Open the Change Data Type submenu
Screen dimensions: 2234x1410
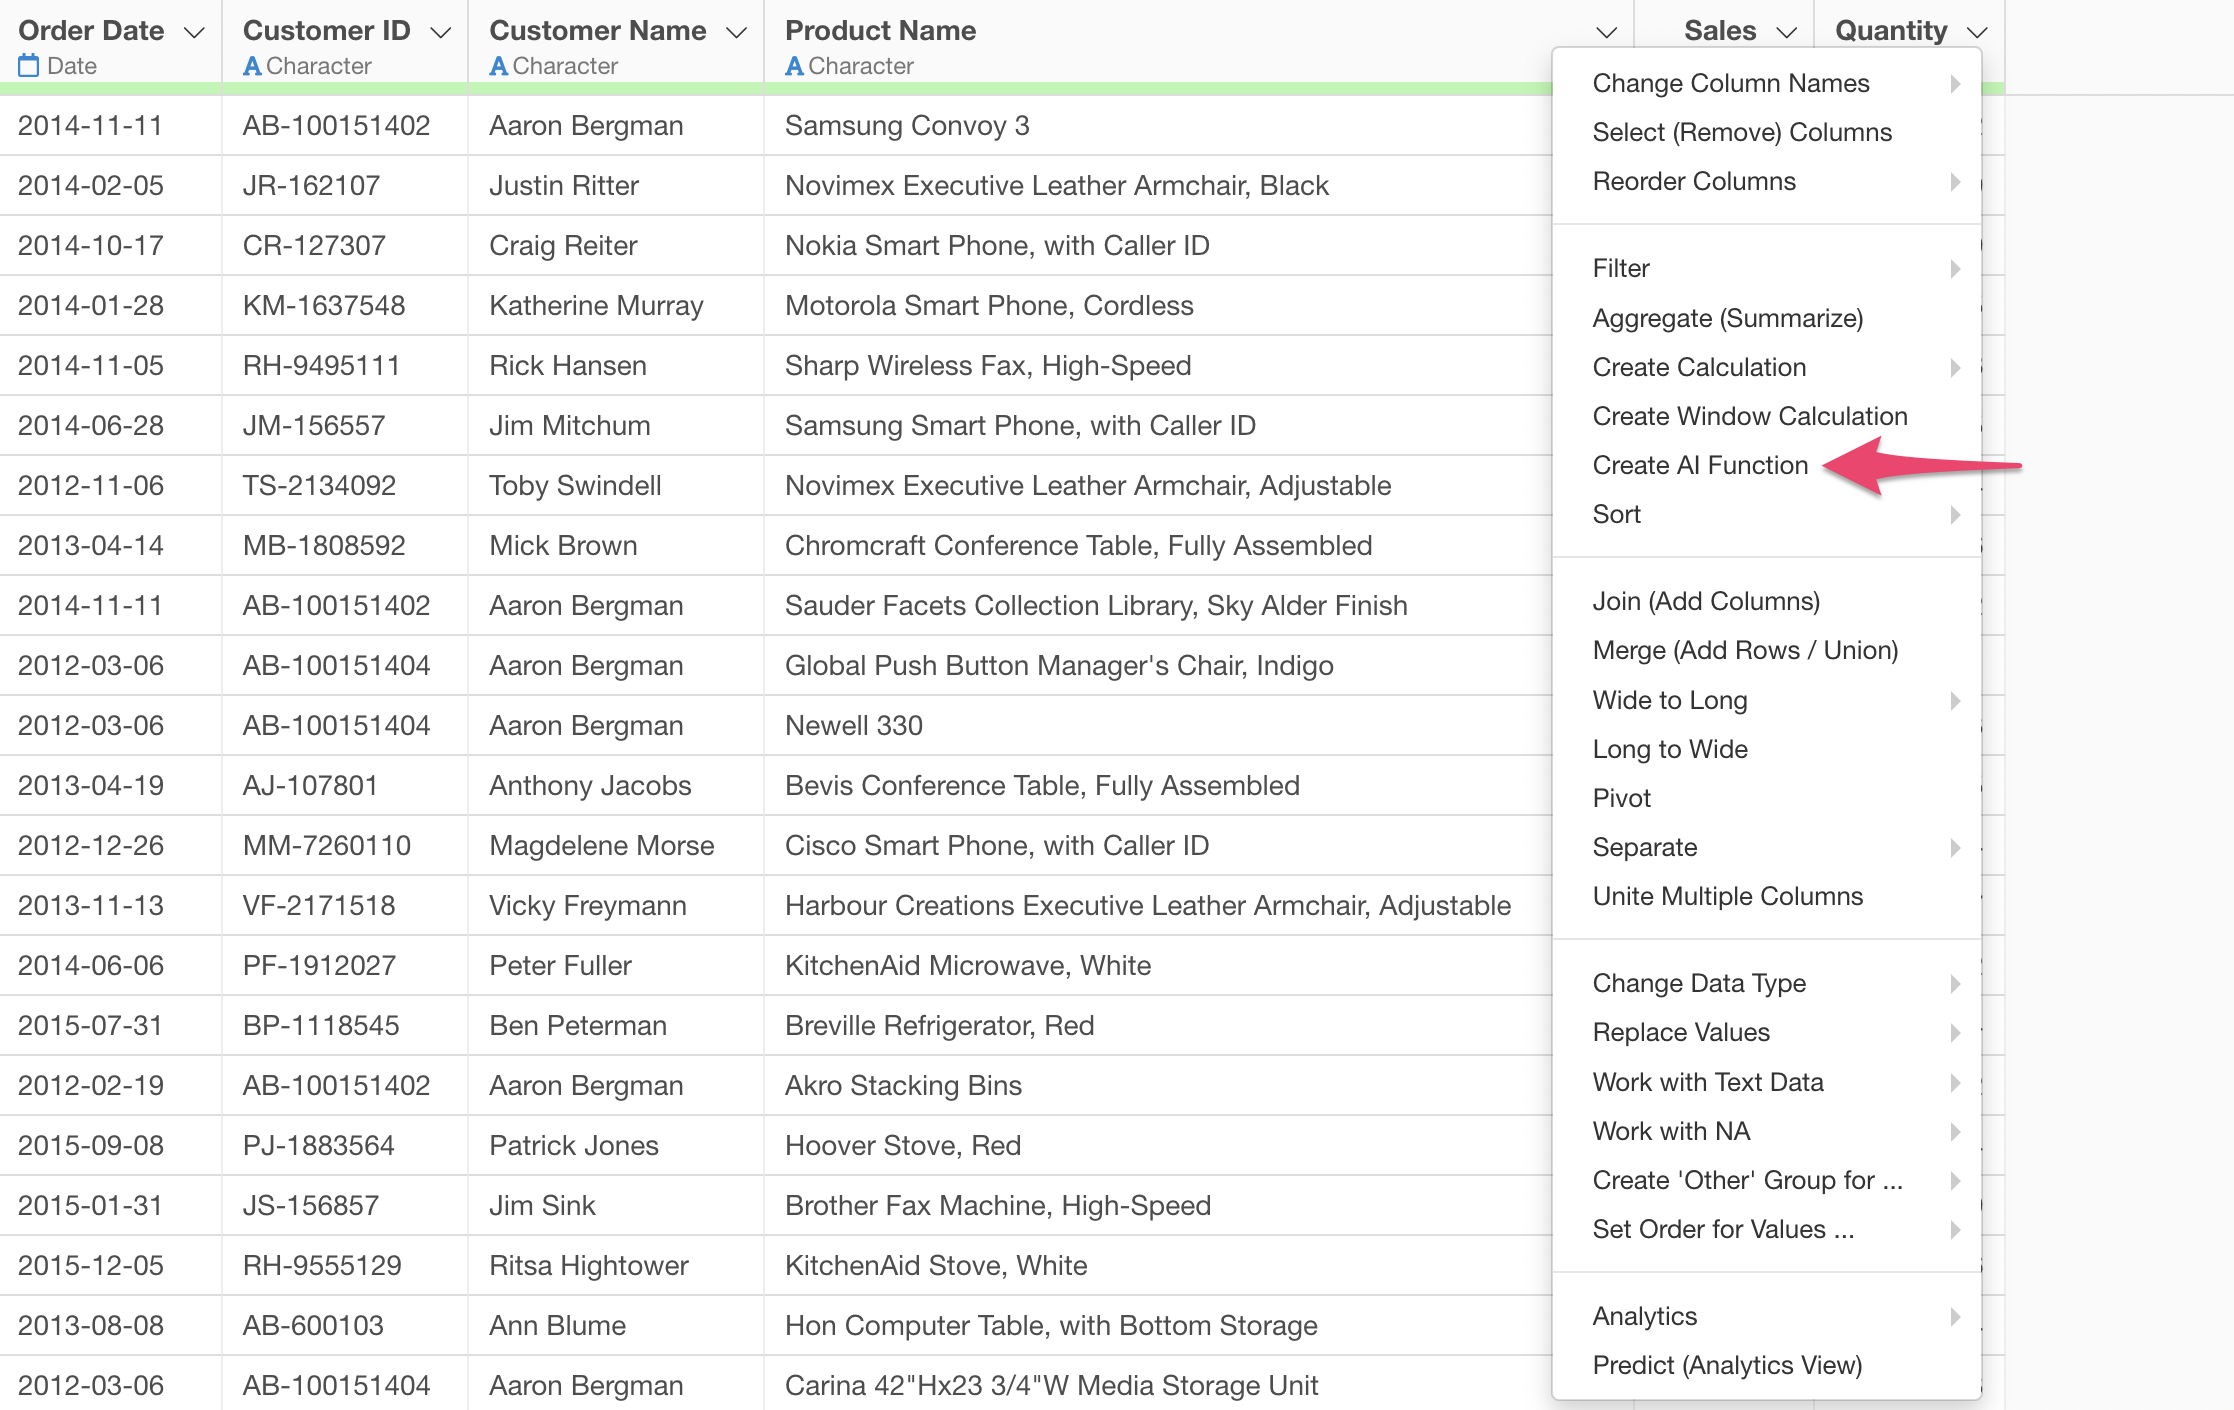pos(1698,983)
